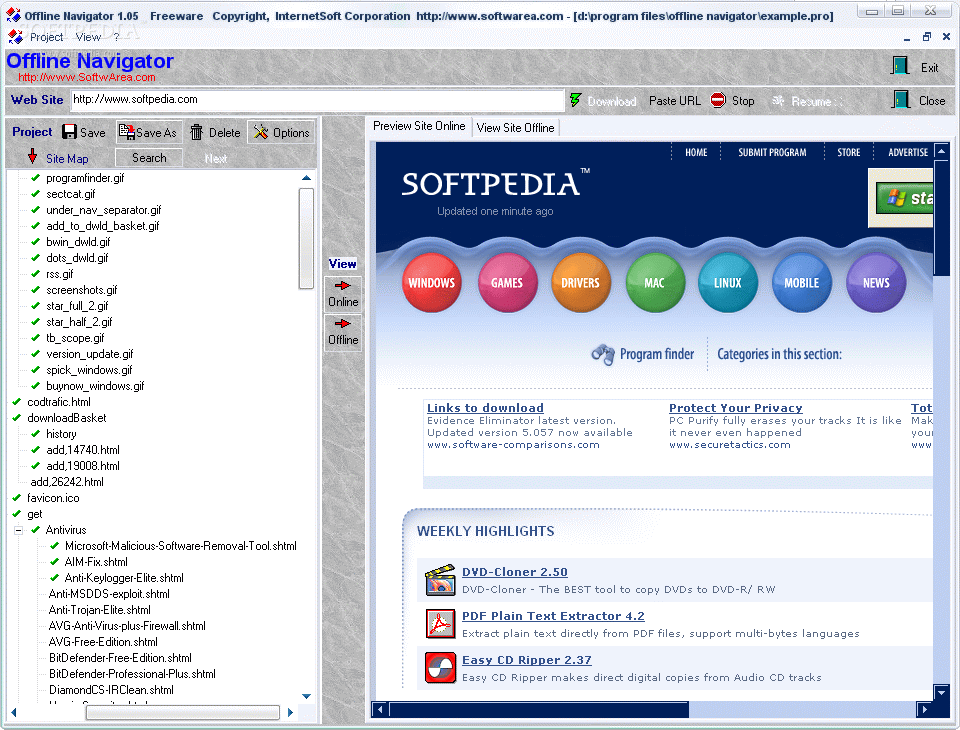Image resolution: width=960 pixels, height=730 pixels.
Task: Click the View Offline red arrow
Action: tap(342, 323)
